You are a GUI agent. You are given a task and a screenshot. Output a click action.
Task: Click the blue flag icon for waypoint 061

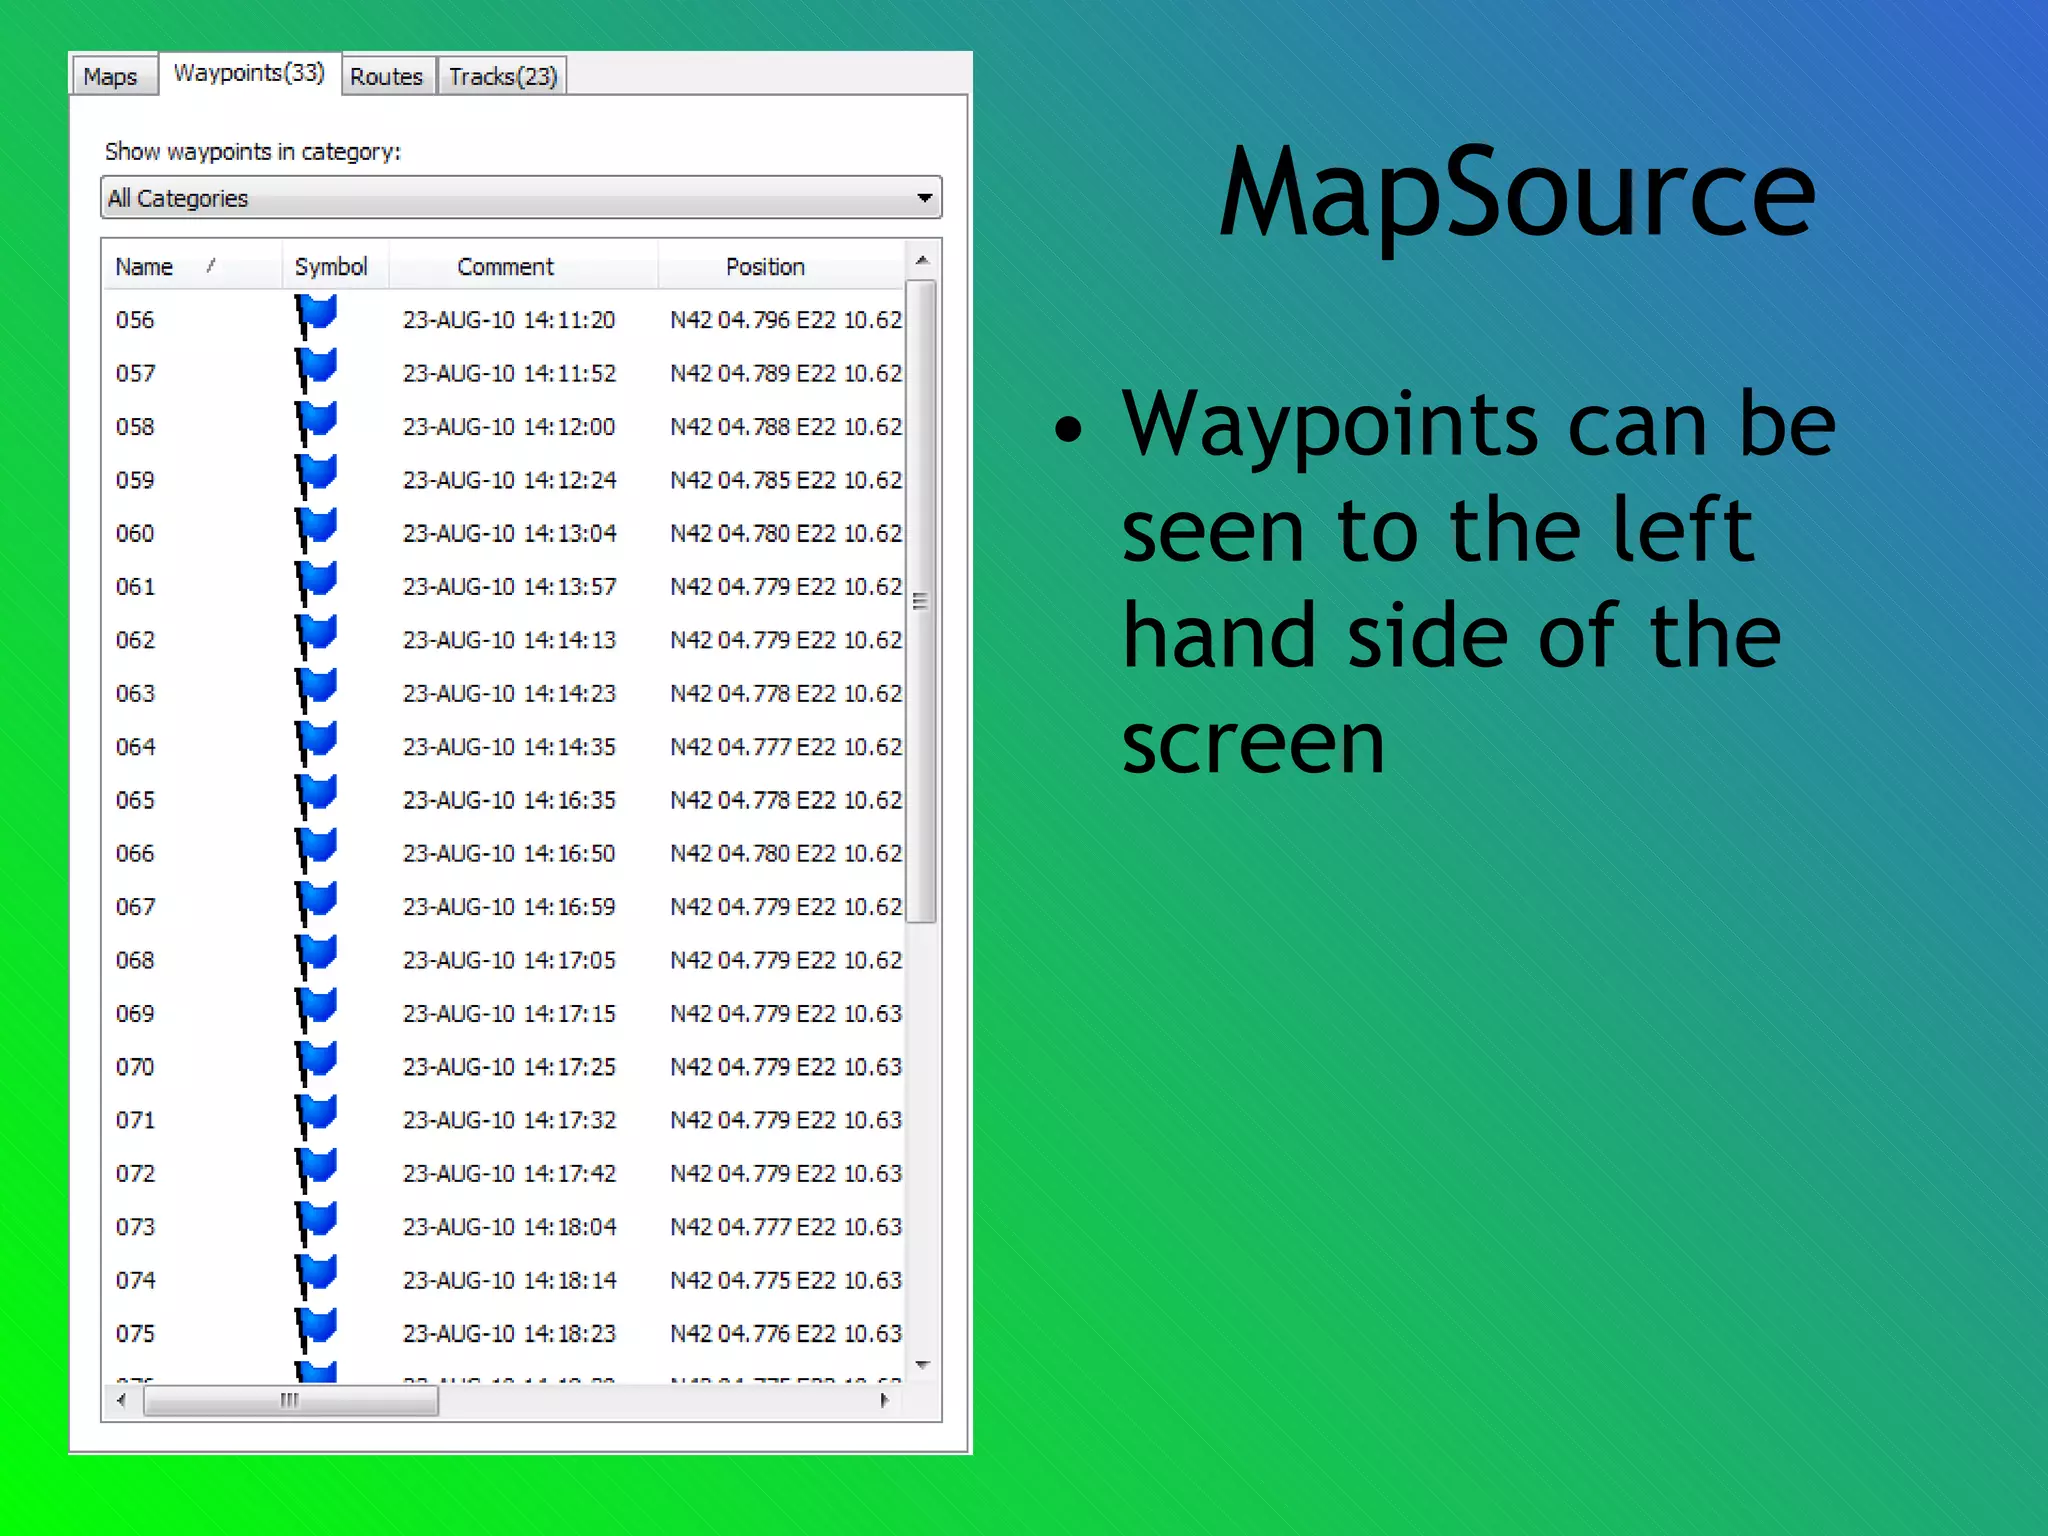(x=315, y=584)
